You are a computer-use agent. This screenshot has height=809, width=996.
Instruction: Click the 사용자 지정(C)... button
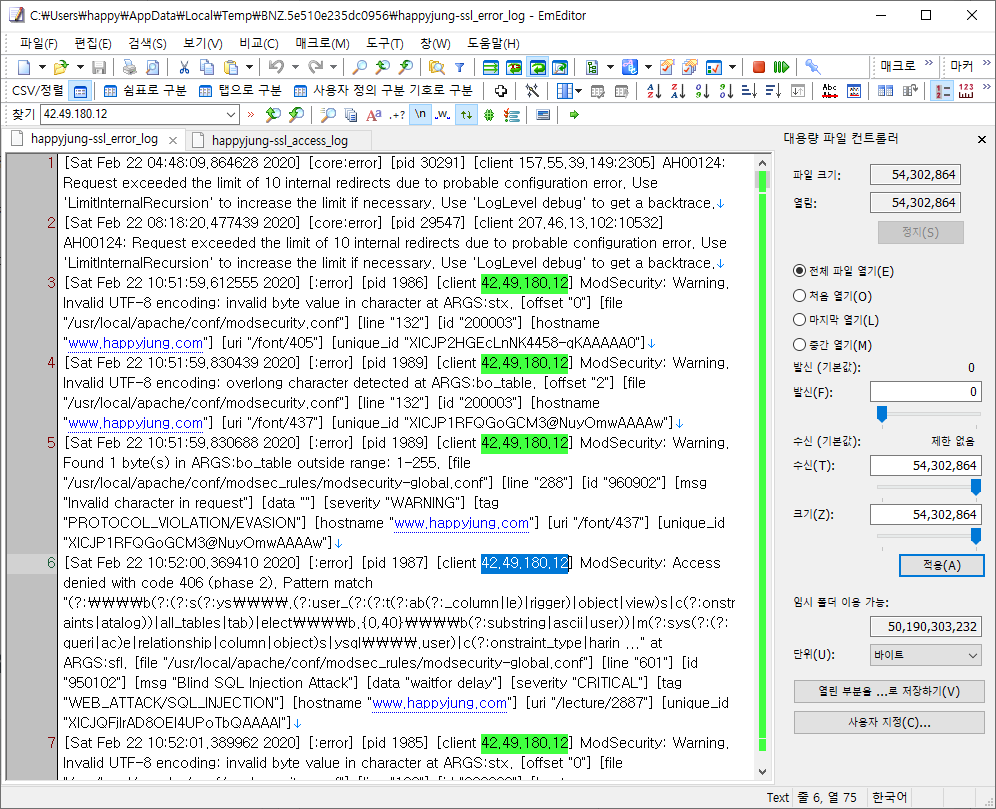(888, 722)
